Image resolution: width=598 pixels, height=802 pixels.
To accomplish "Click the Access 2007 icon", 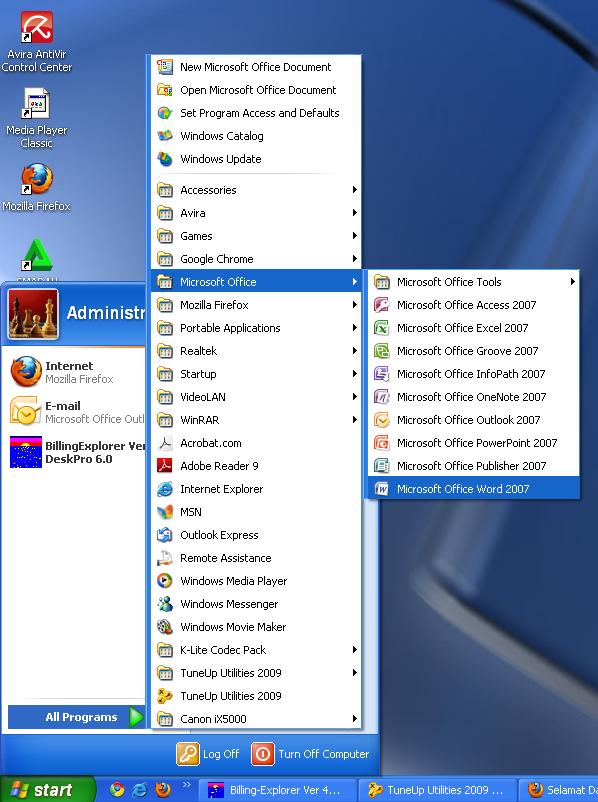I will 382,305.
